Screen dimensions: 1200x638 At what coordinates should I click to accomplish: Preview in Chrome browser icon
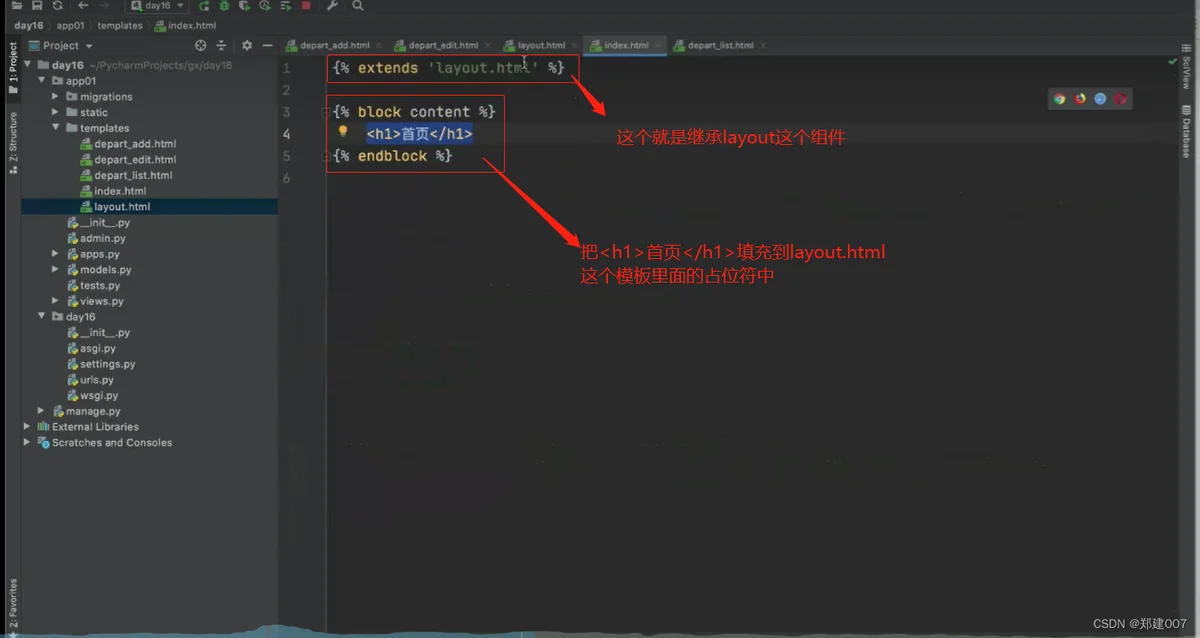tap(1059, 98)
